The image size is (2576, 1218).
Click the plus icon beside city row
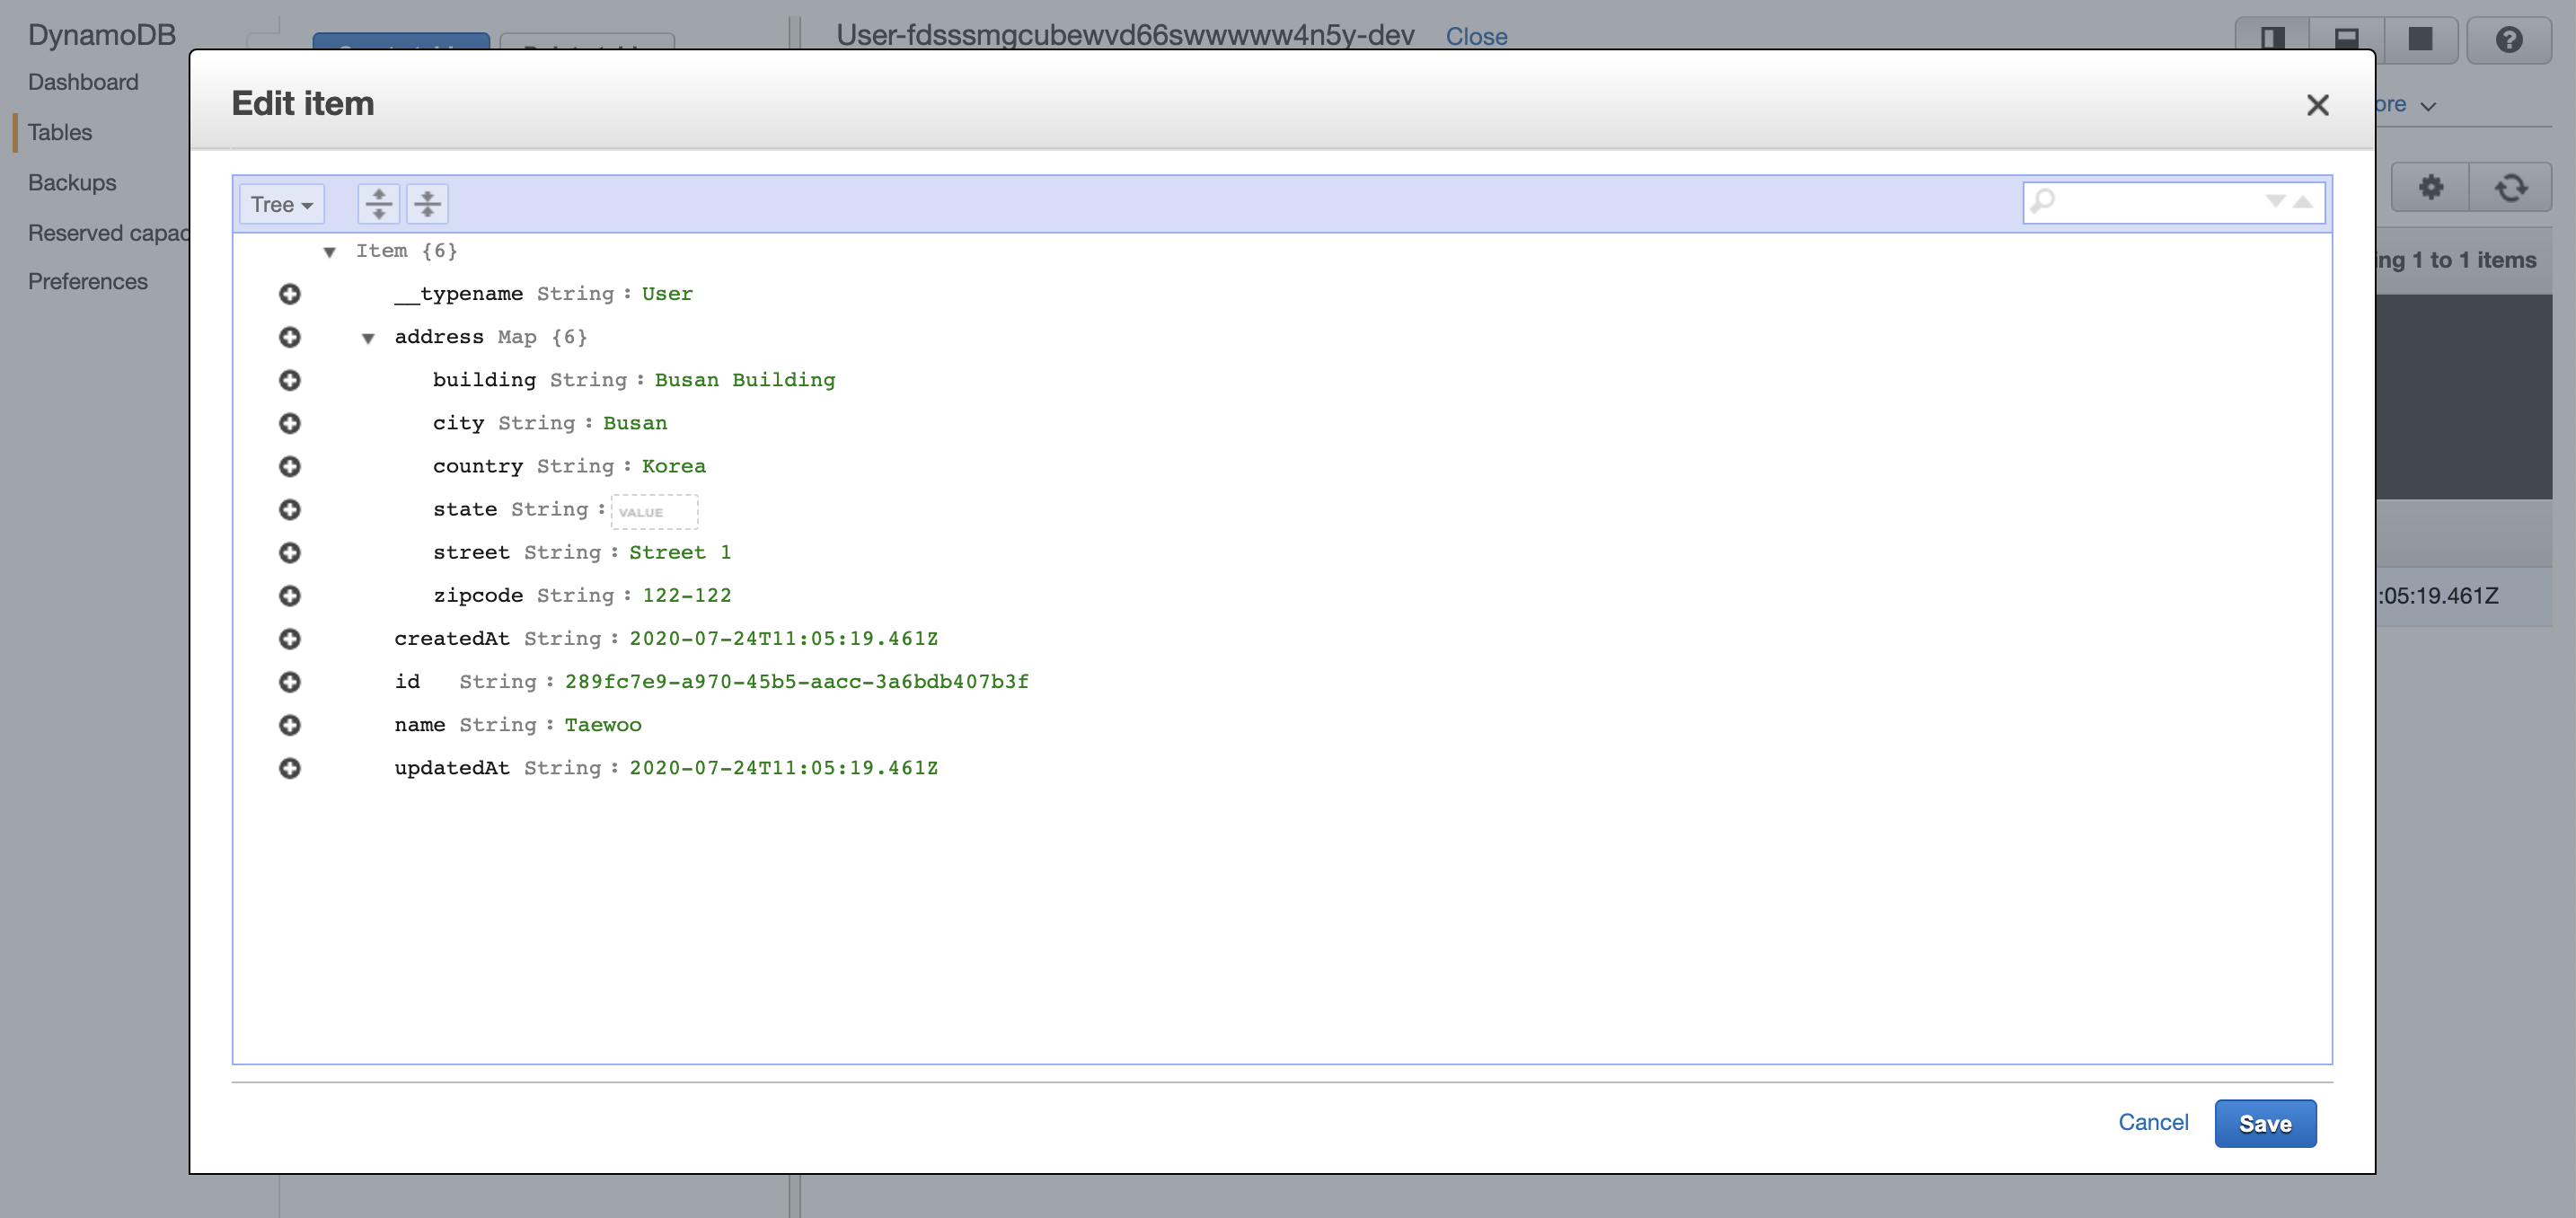[x=290, y=423]
